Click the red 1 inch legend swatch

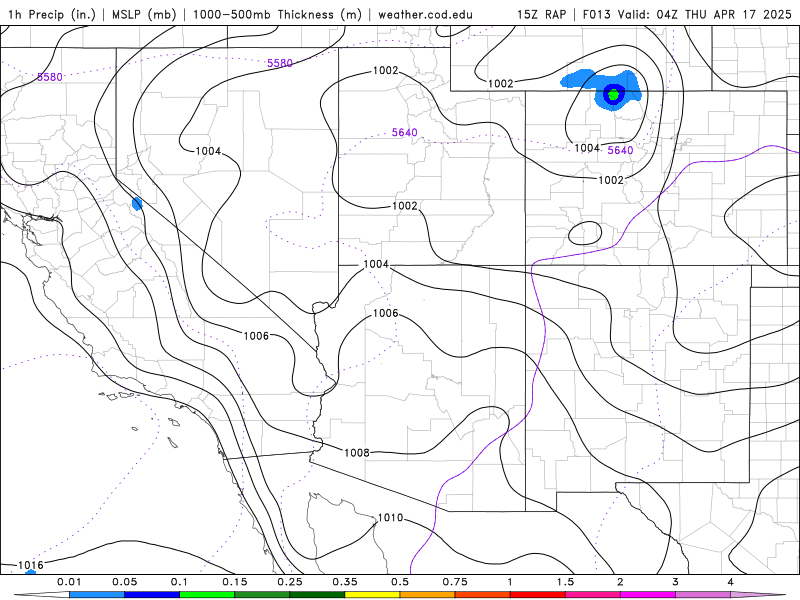(538, 595)
